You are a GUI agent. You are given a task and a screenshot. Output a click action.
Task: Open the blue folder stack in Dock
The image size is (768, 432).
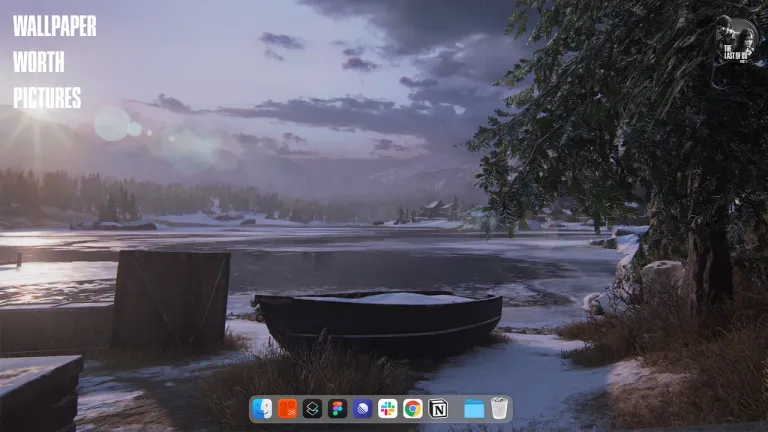tap(474, 409)
